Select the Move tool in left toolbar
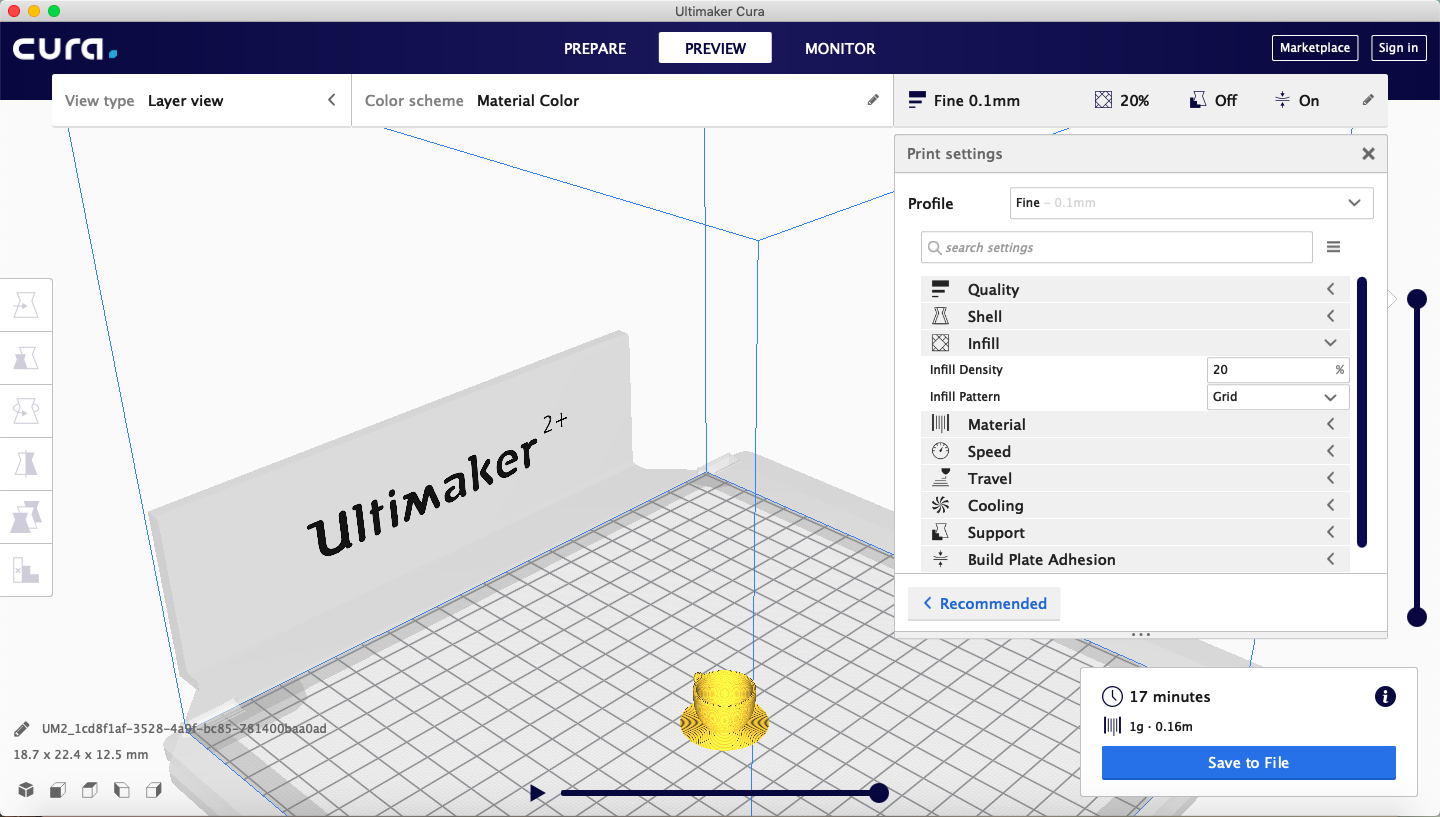The height and width of the screenshot is (817, 1440). tap(26, 304)
